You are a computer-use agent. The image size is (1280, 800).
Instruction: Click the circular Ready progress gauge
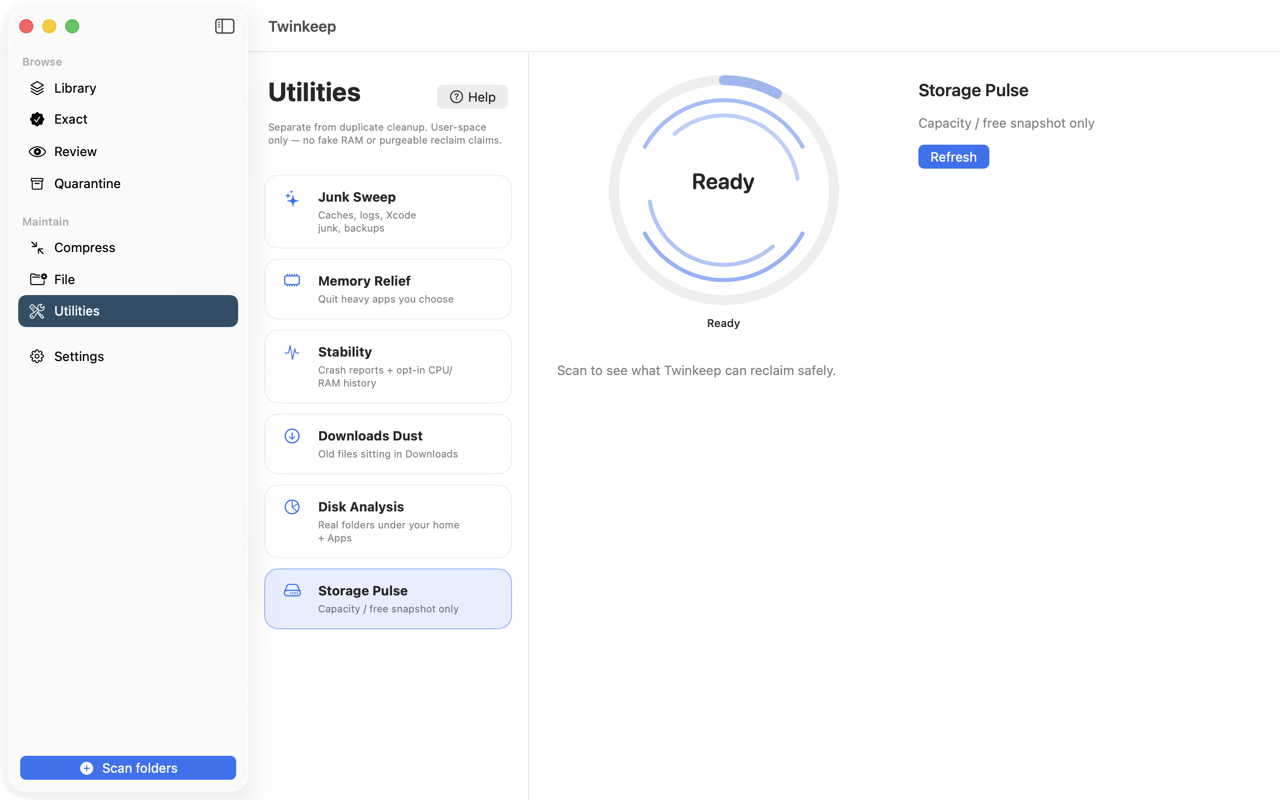coord(723,190)
